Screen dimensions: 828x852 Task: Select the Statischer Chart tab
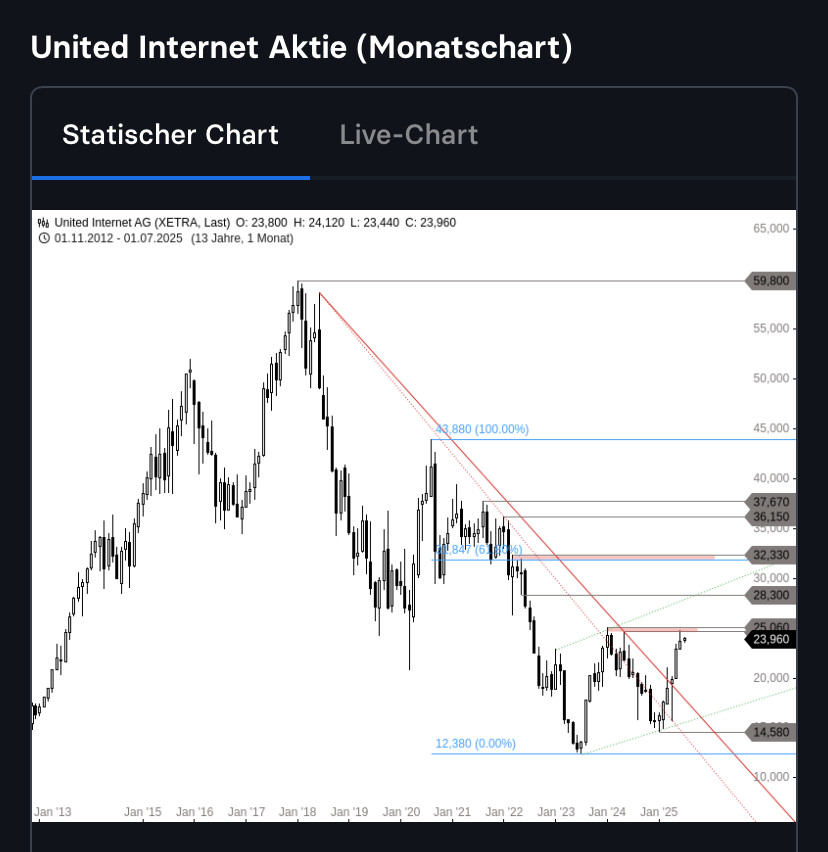coord(170,134)
